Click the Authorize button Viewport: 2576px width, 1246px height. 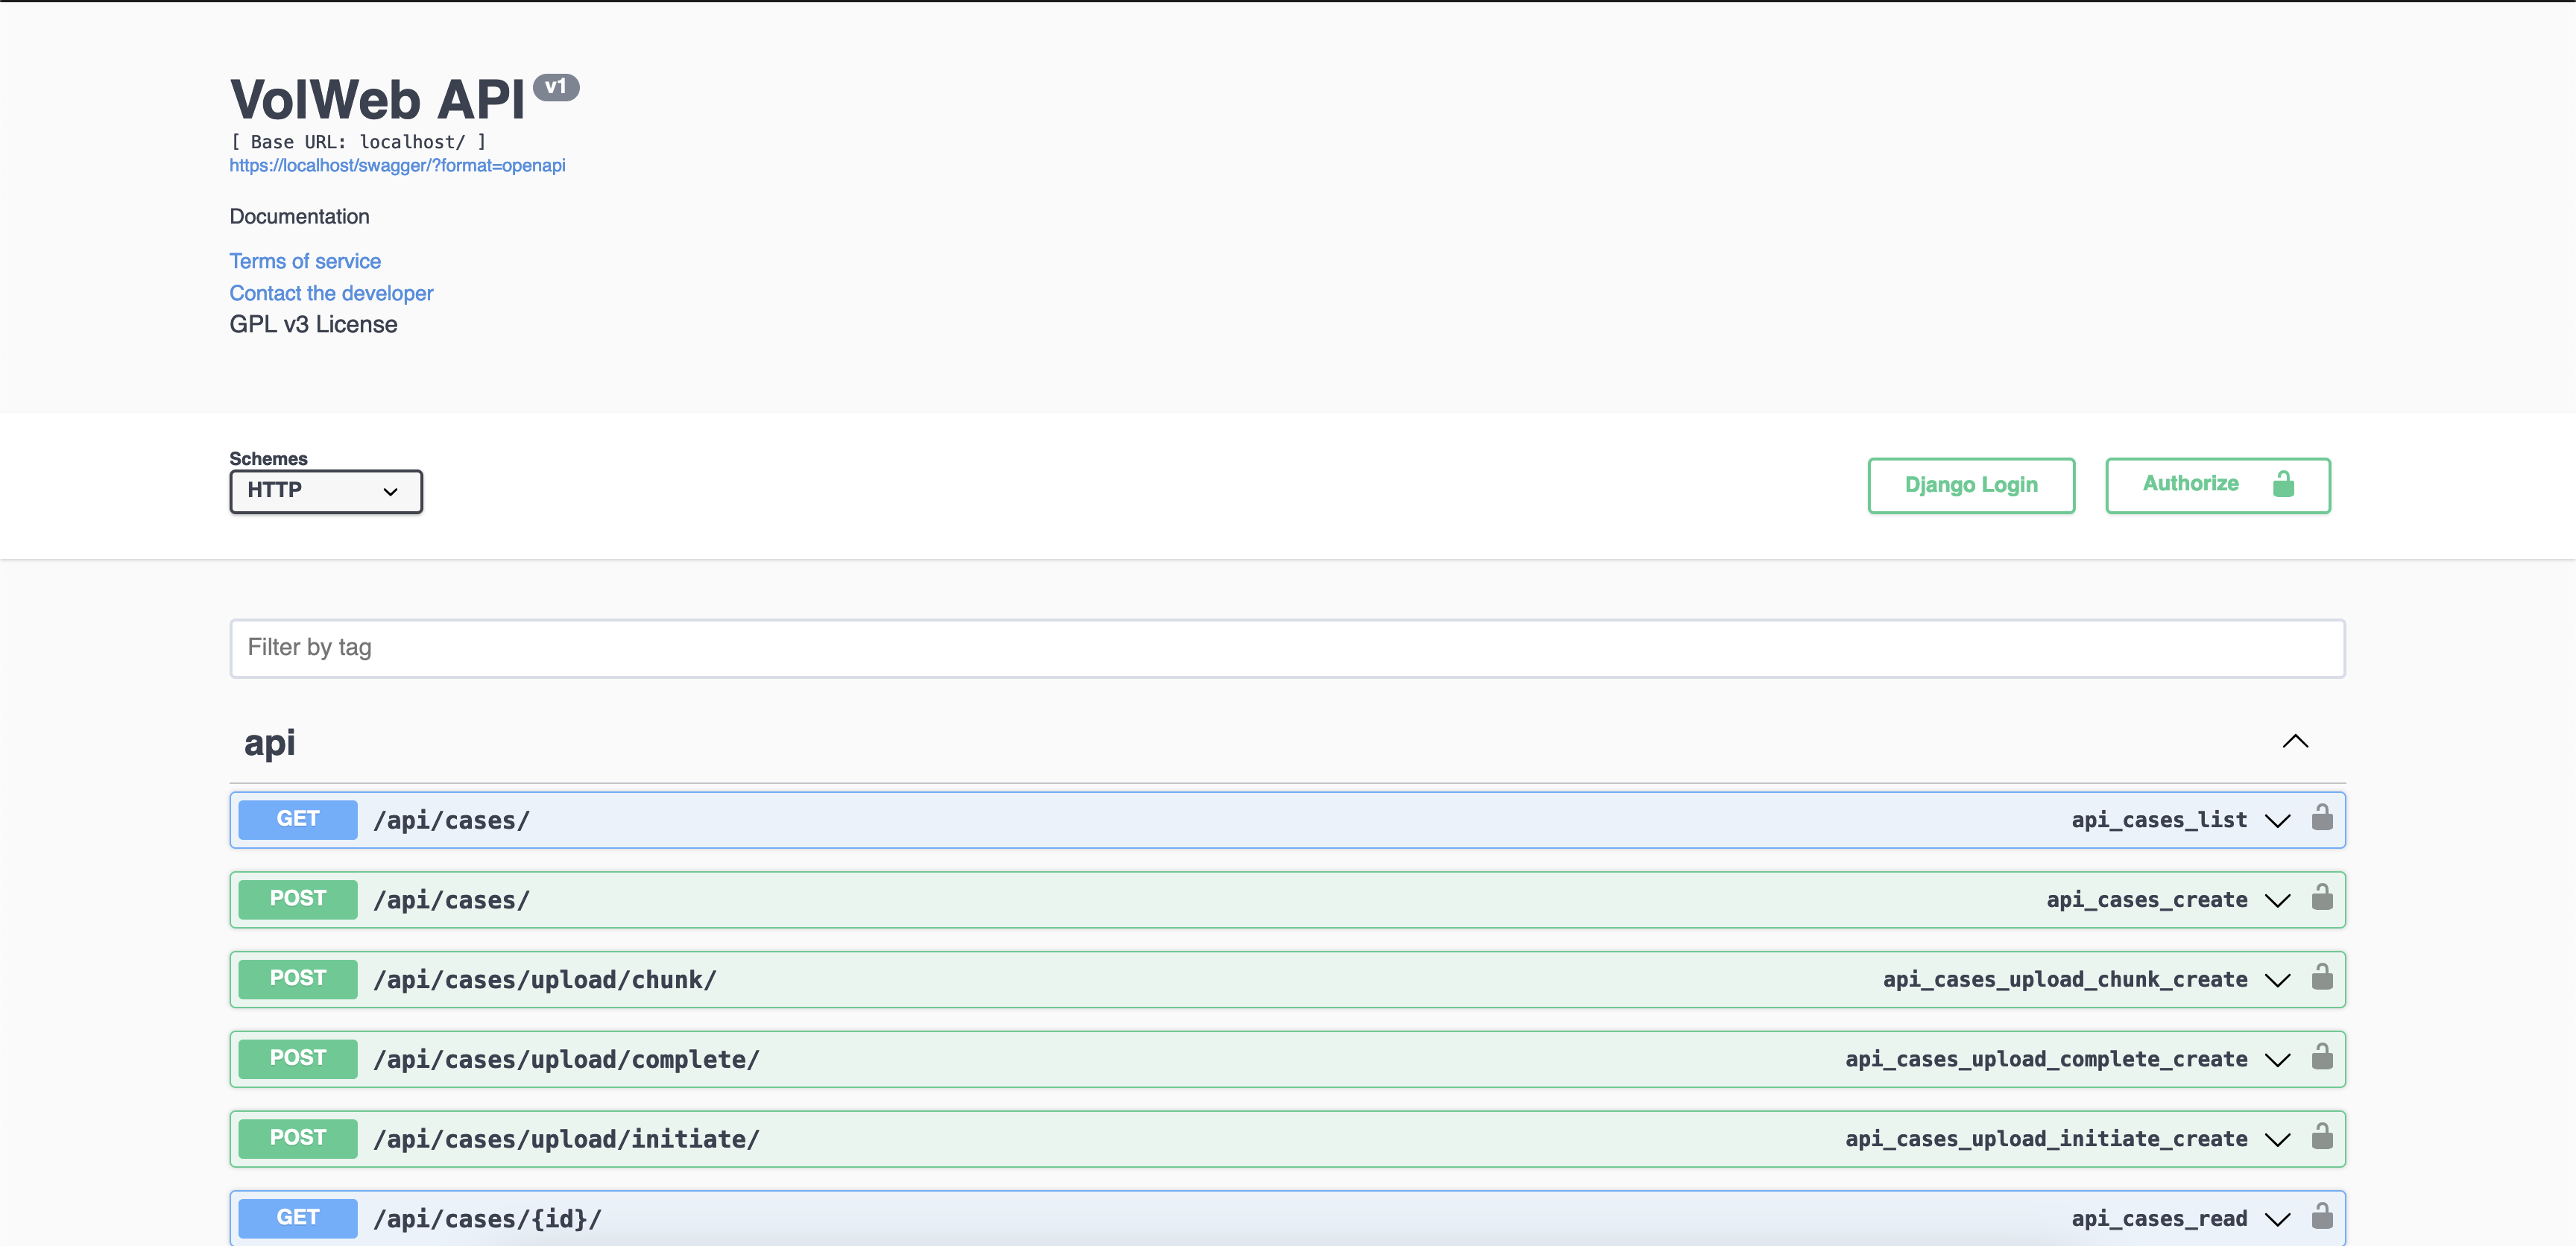click(x=2218, y=485)
